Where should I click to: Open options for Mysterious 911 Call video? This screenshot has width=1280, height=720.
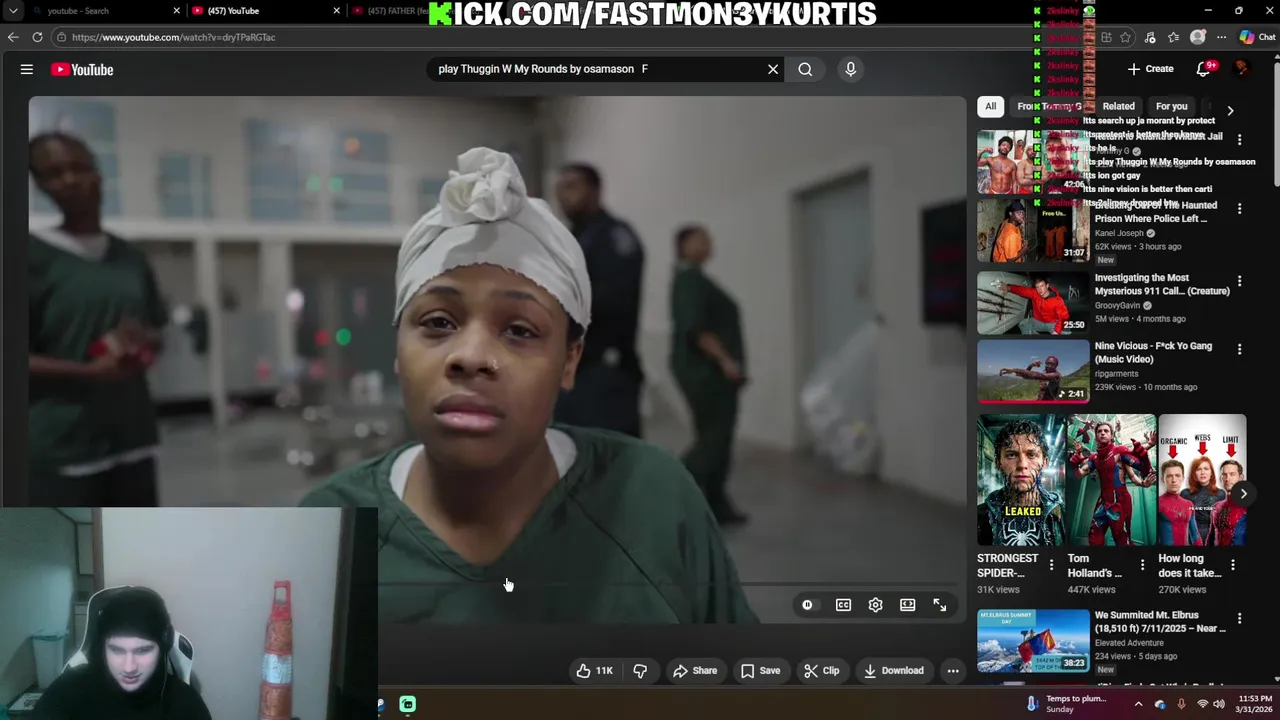1239,282
